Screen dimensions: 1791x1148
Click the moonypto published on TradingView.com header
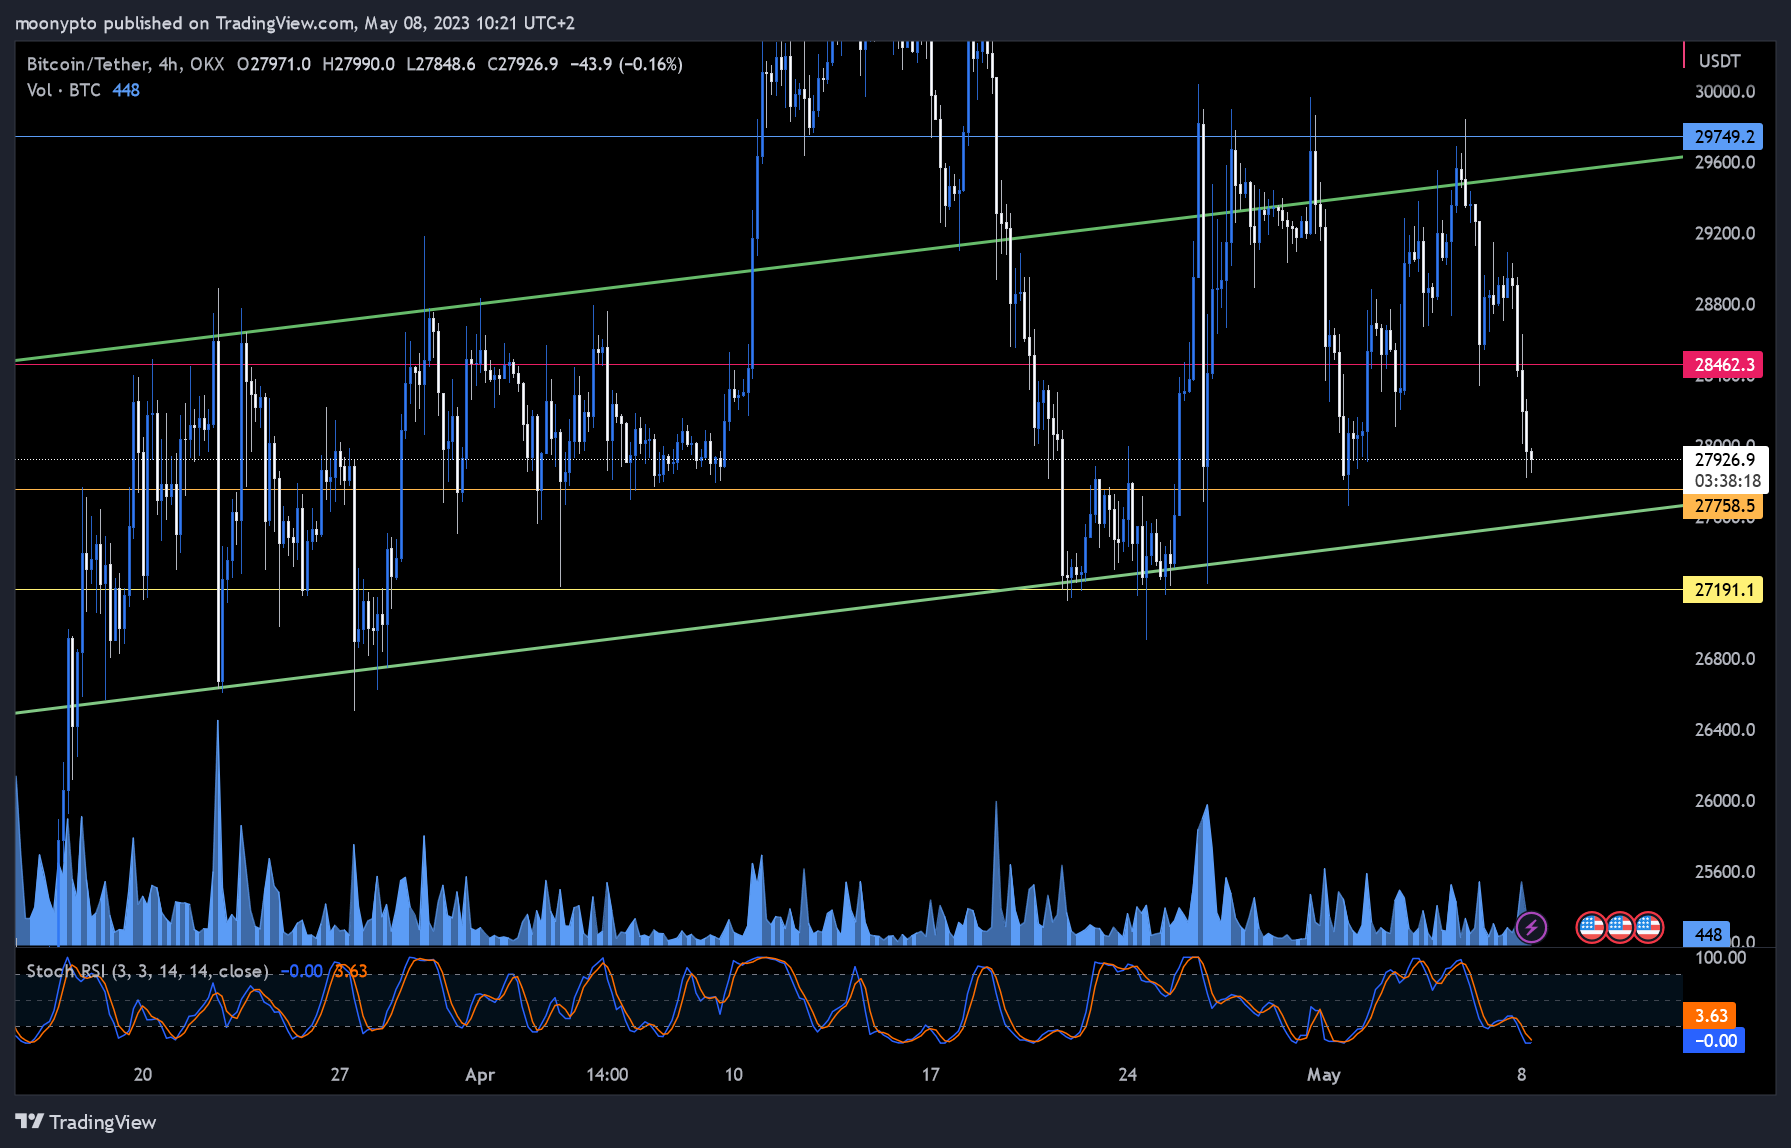pos(294,22)
